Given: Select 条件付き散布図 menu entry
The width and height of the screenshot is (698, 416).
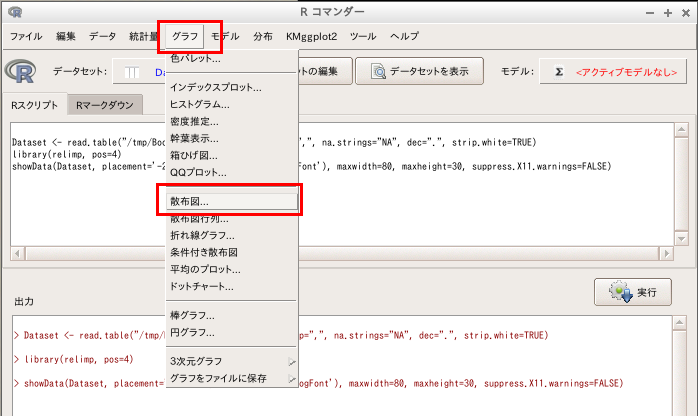Looking at the screenshot, I should pyautogui.click(x=231, y=252).
